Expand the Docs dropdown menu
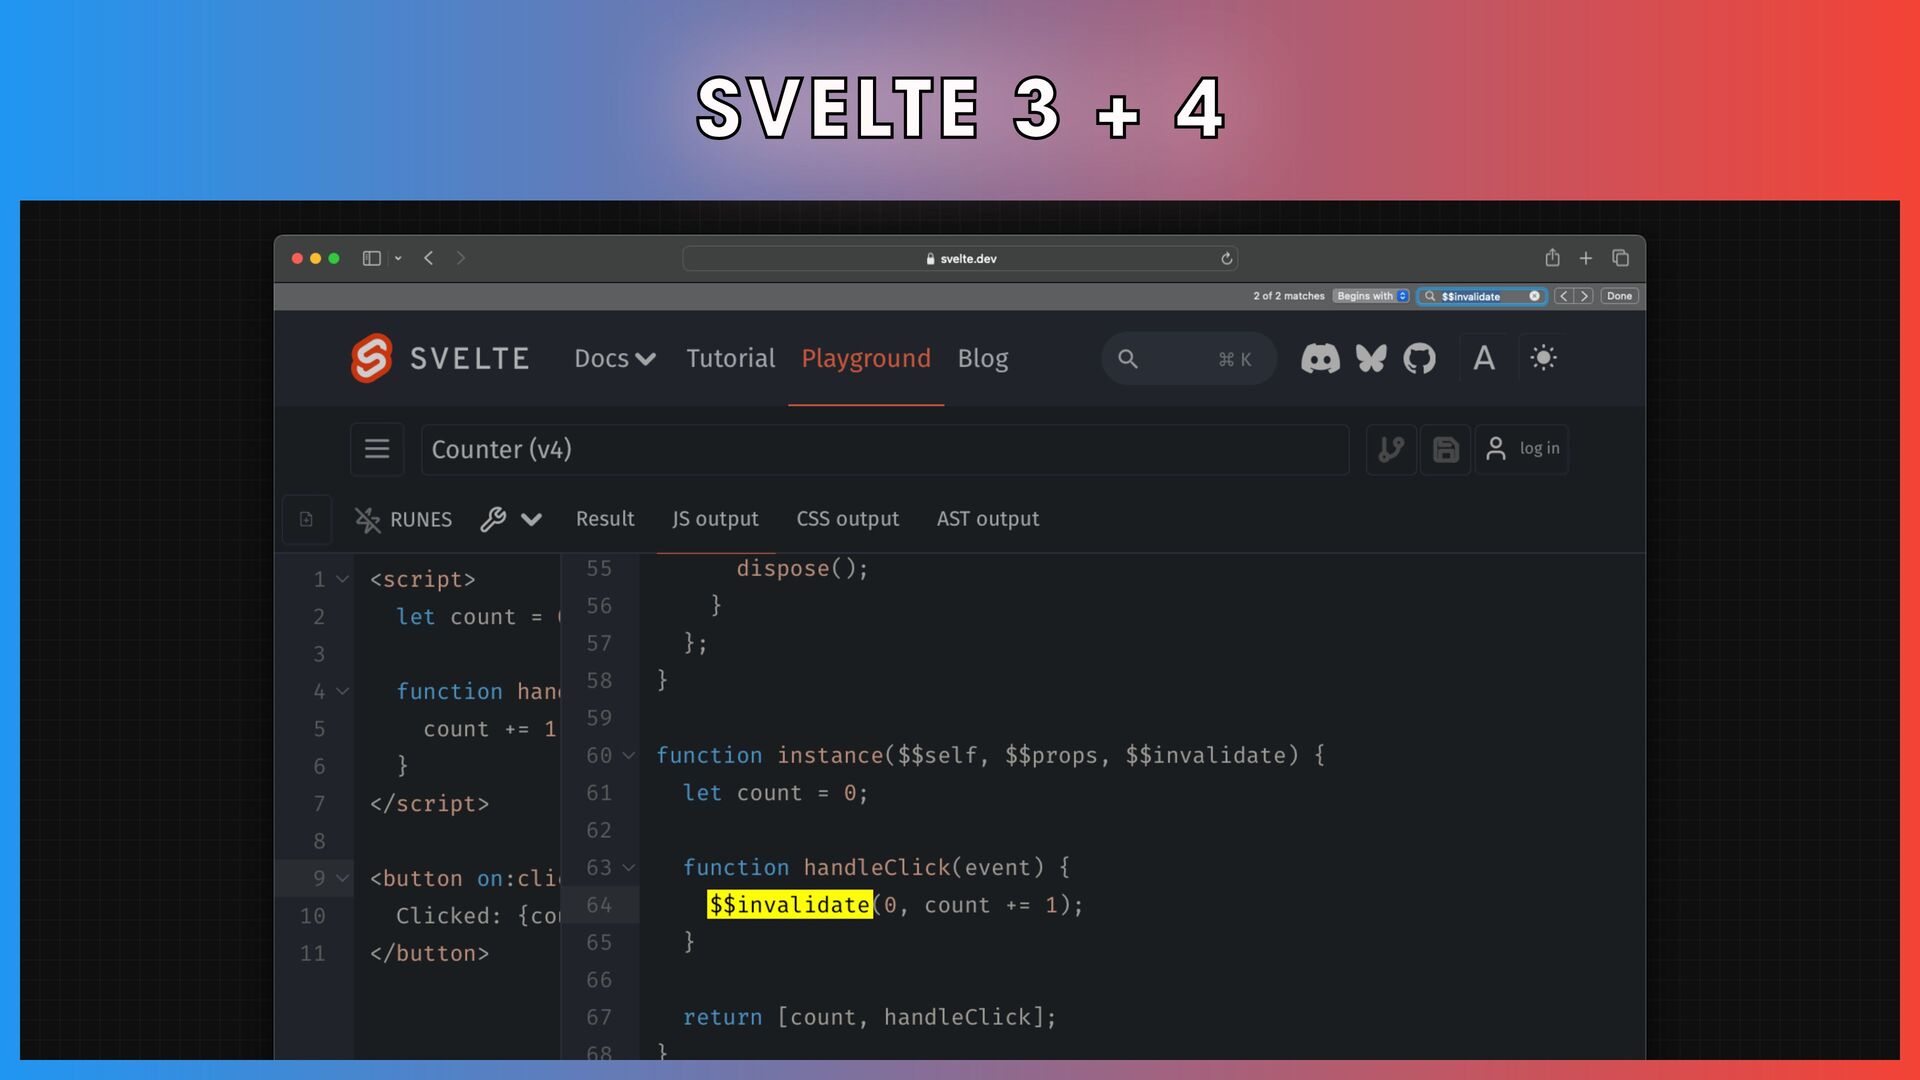 615,359
